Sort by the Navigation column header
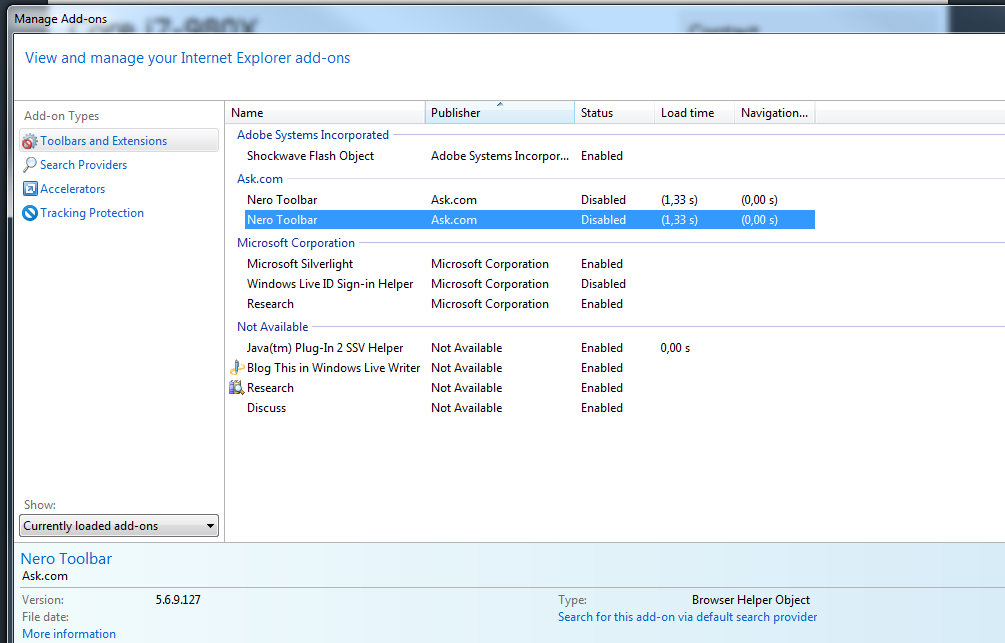Image resolution: width=1005 pixels, height=643 pixels. pyautogui.click(x=774, y=113)
